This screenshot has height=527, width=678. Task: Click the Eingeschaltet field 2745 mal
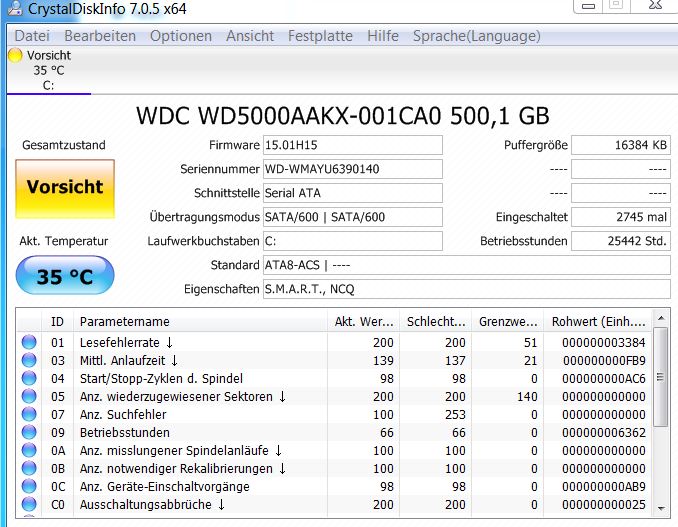621,217
